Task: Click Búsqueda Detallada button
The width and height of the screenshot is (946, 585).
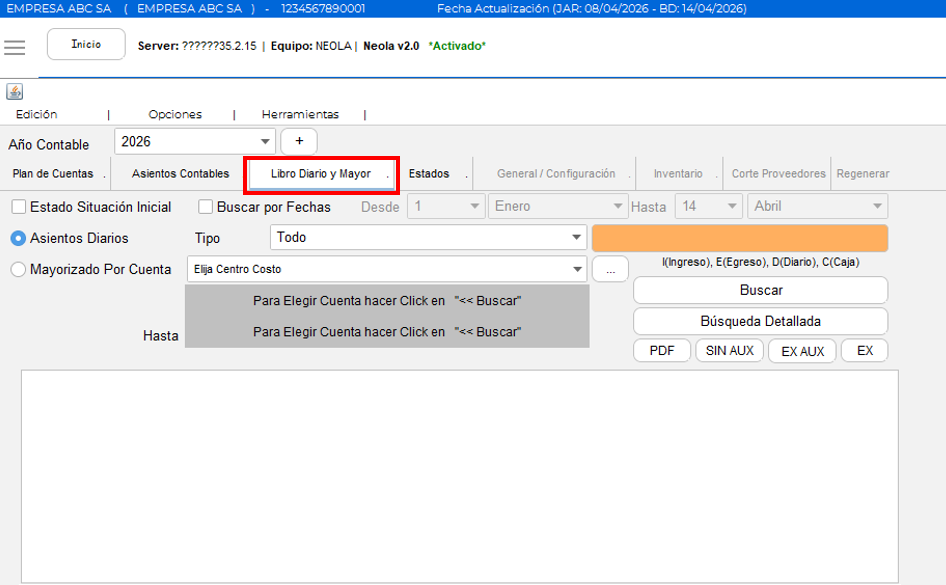Action: coord(761,321)
